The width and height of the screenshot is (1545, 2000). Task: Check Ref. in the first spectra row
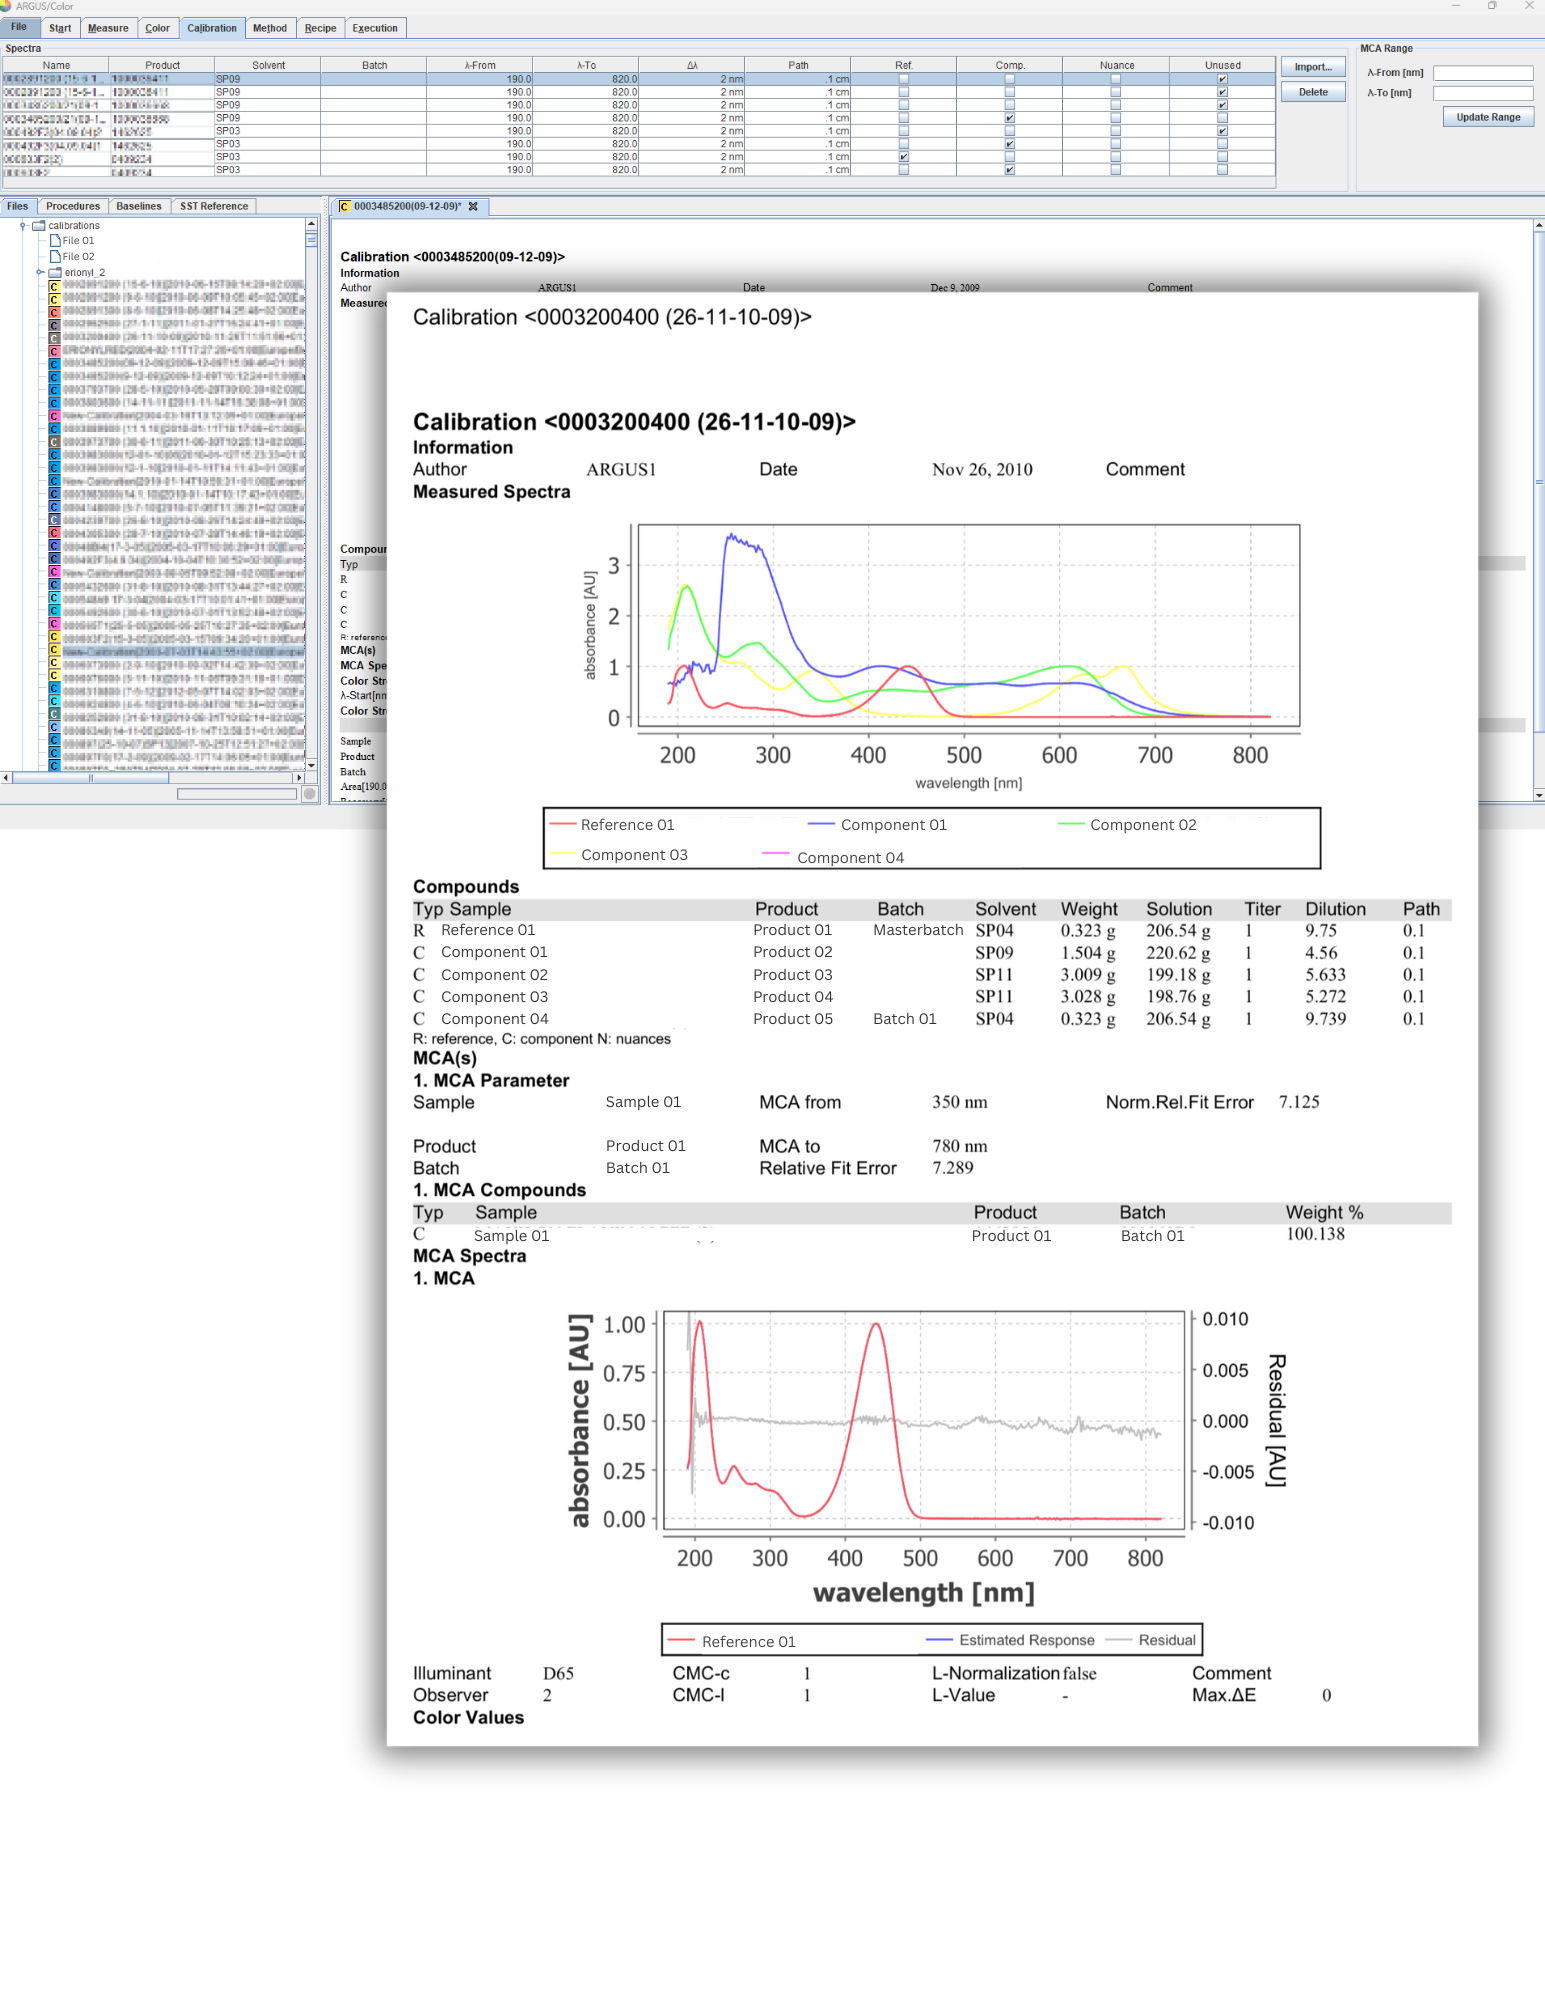click(x=904, y=79)
